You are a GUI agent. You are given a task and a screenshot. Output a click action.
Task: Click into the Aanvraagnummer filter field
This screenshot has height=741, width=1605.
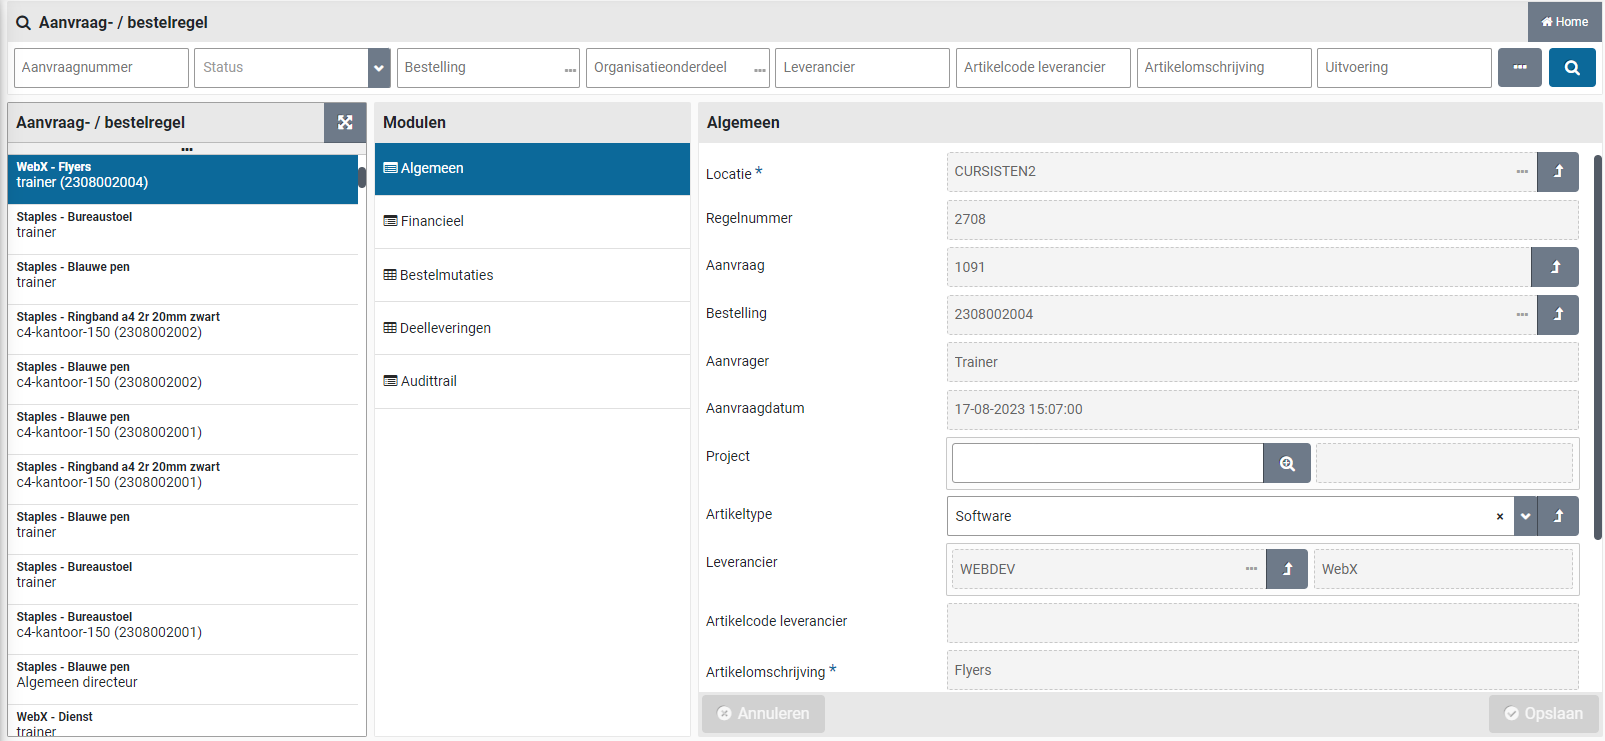pyautogui.click(x=101, y=68)
